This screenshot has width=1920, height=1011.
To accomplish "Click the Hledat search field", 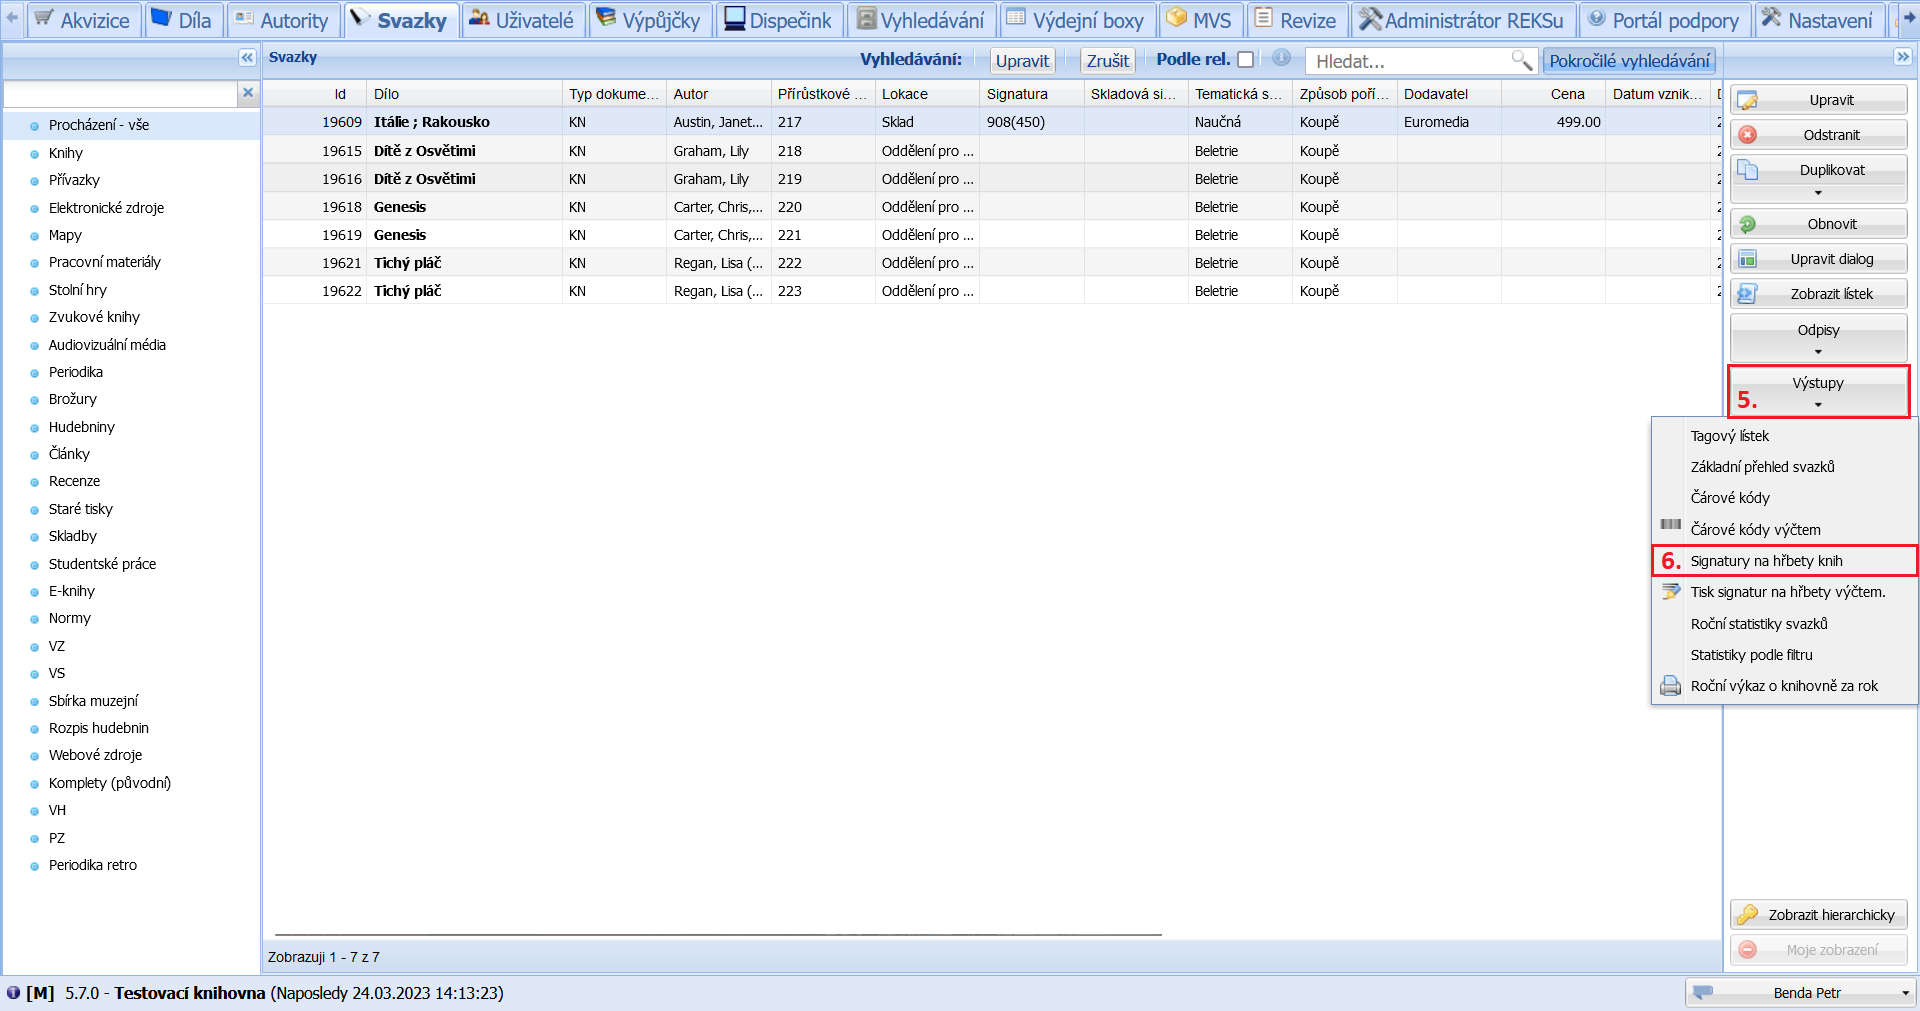I will point(1410,61).
